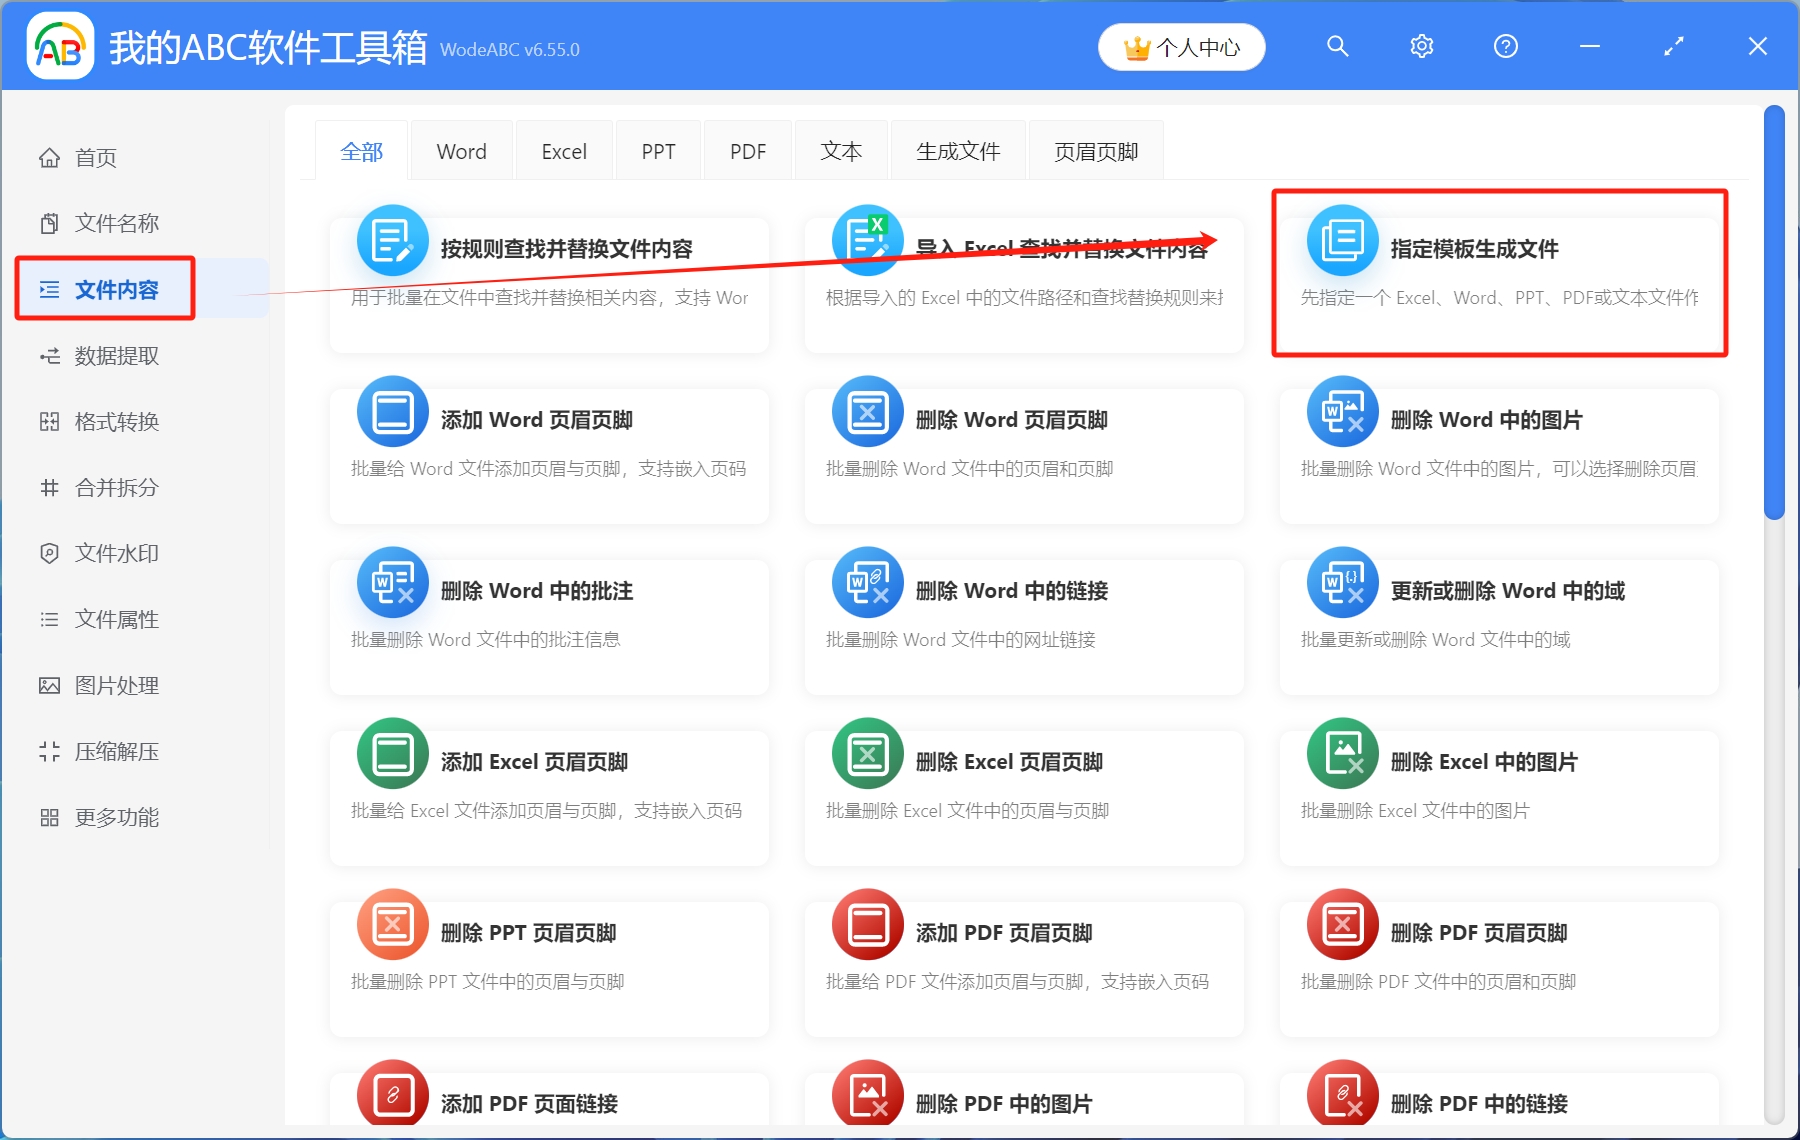1800x1140 pixels.
Task: Open the settings gear icon
Action: click(x=1421, y=46)
